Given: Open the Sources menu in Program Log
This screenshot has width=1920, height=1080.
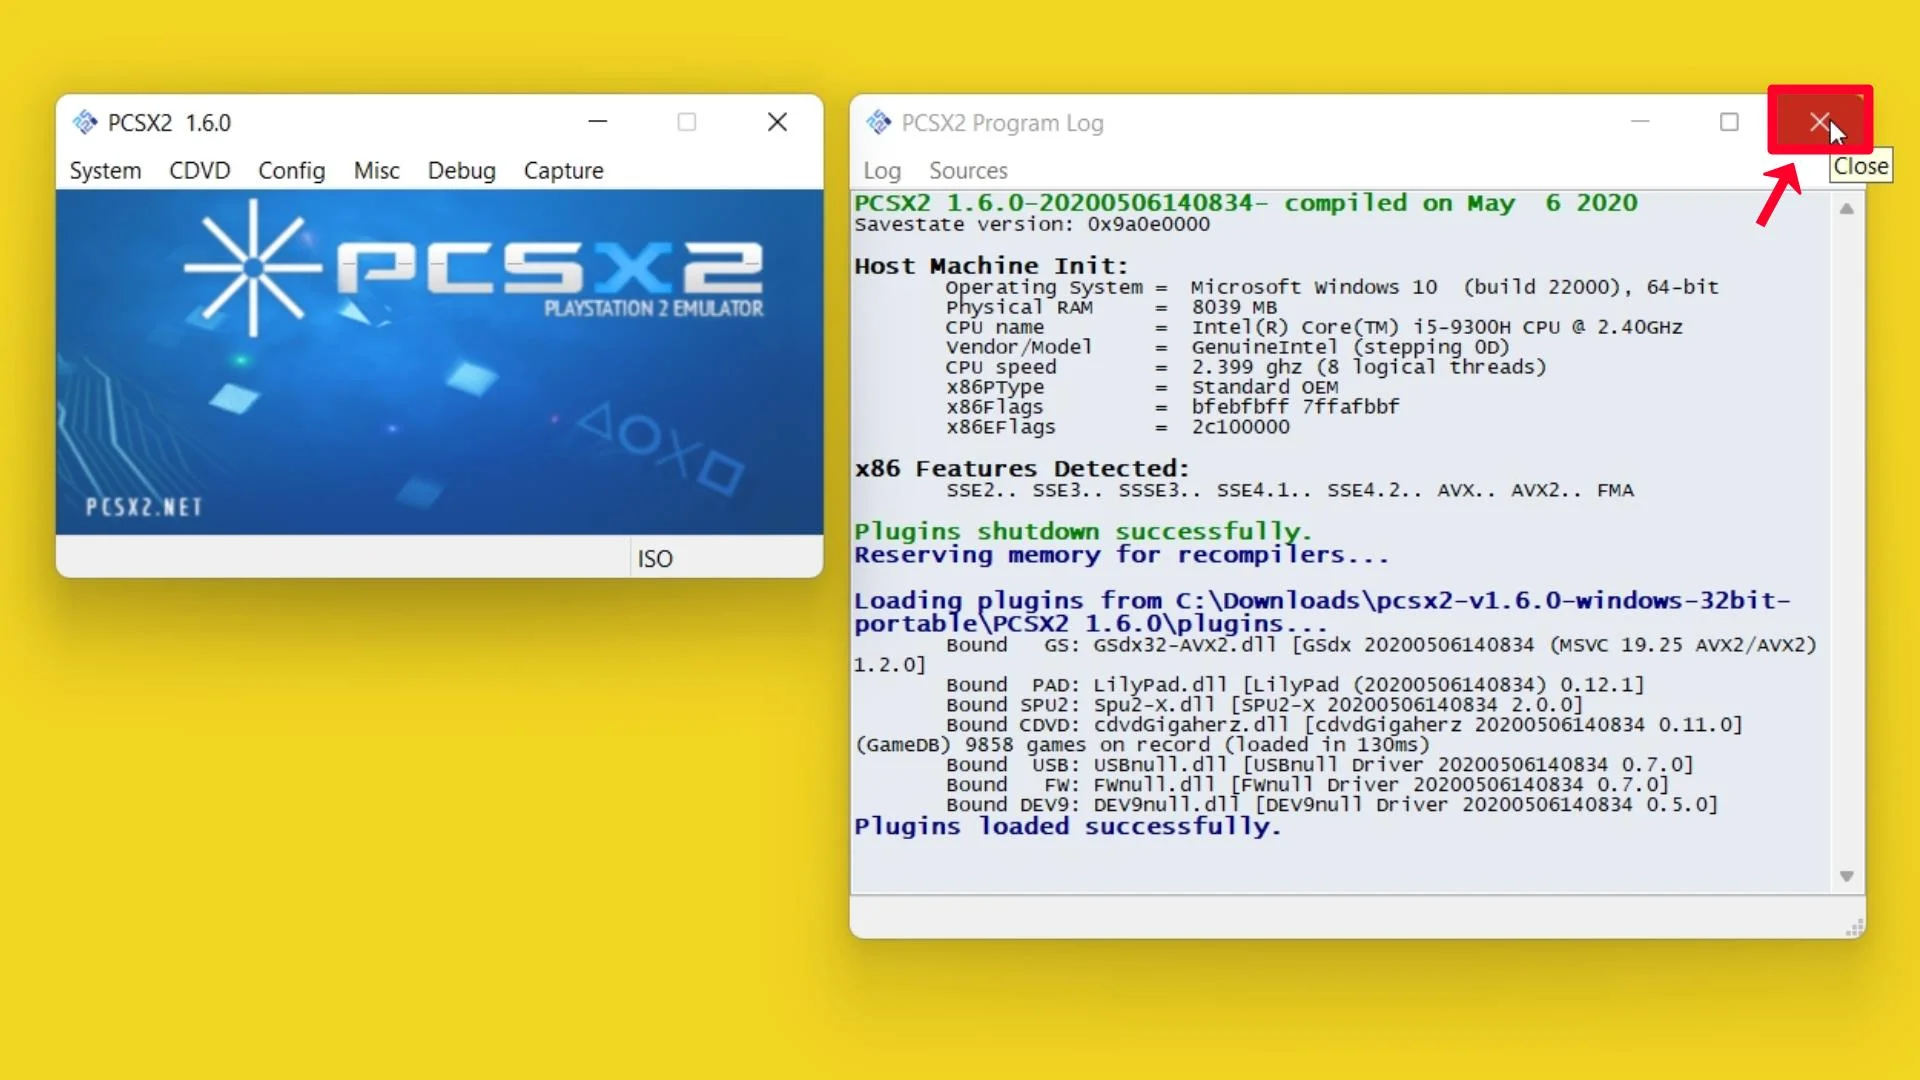Looking at the screenshot, I should [967, 171].
